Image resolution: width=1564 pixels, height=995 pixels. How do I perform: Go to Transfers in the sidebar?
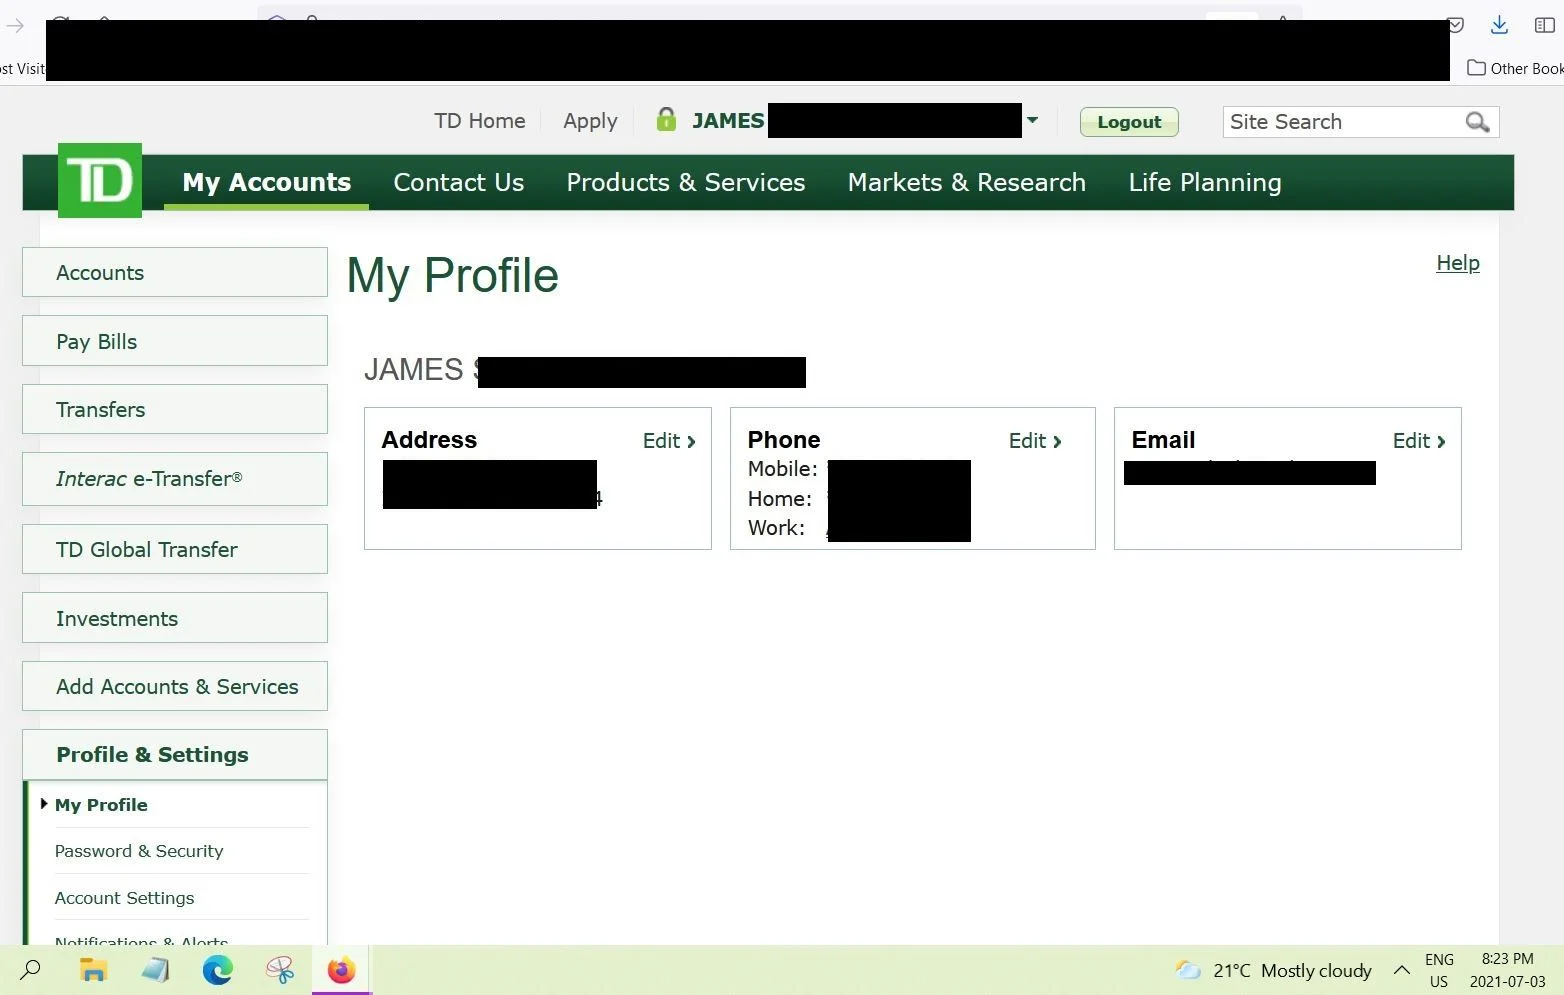click(175, 409)
